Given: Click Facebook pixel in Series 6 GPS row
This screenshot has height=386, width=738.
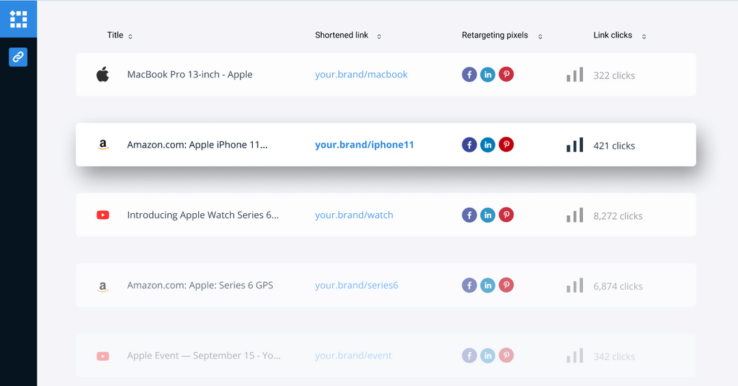Looking at the screenshot, I should pos(469,285).
